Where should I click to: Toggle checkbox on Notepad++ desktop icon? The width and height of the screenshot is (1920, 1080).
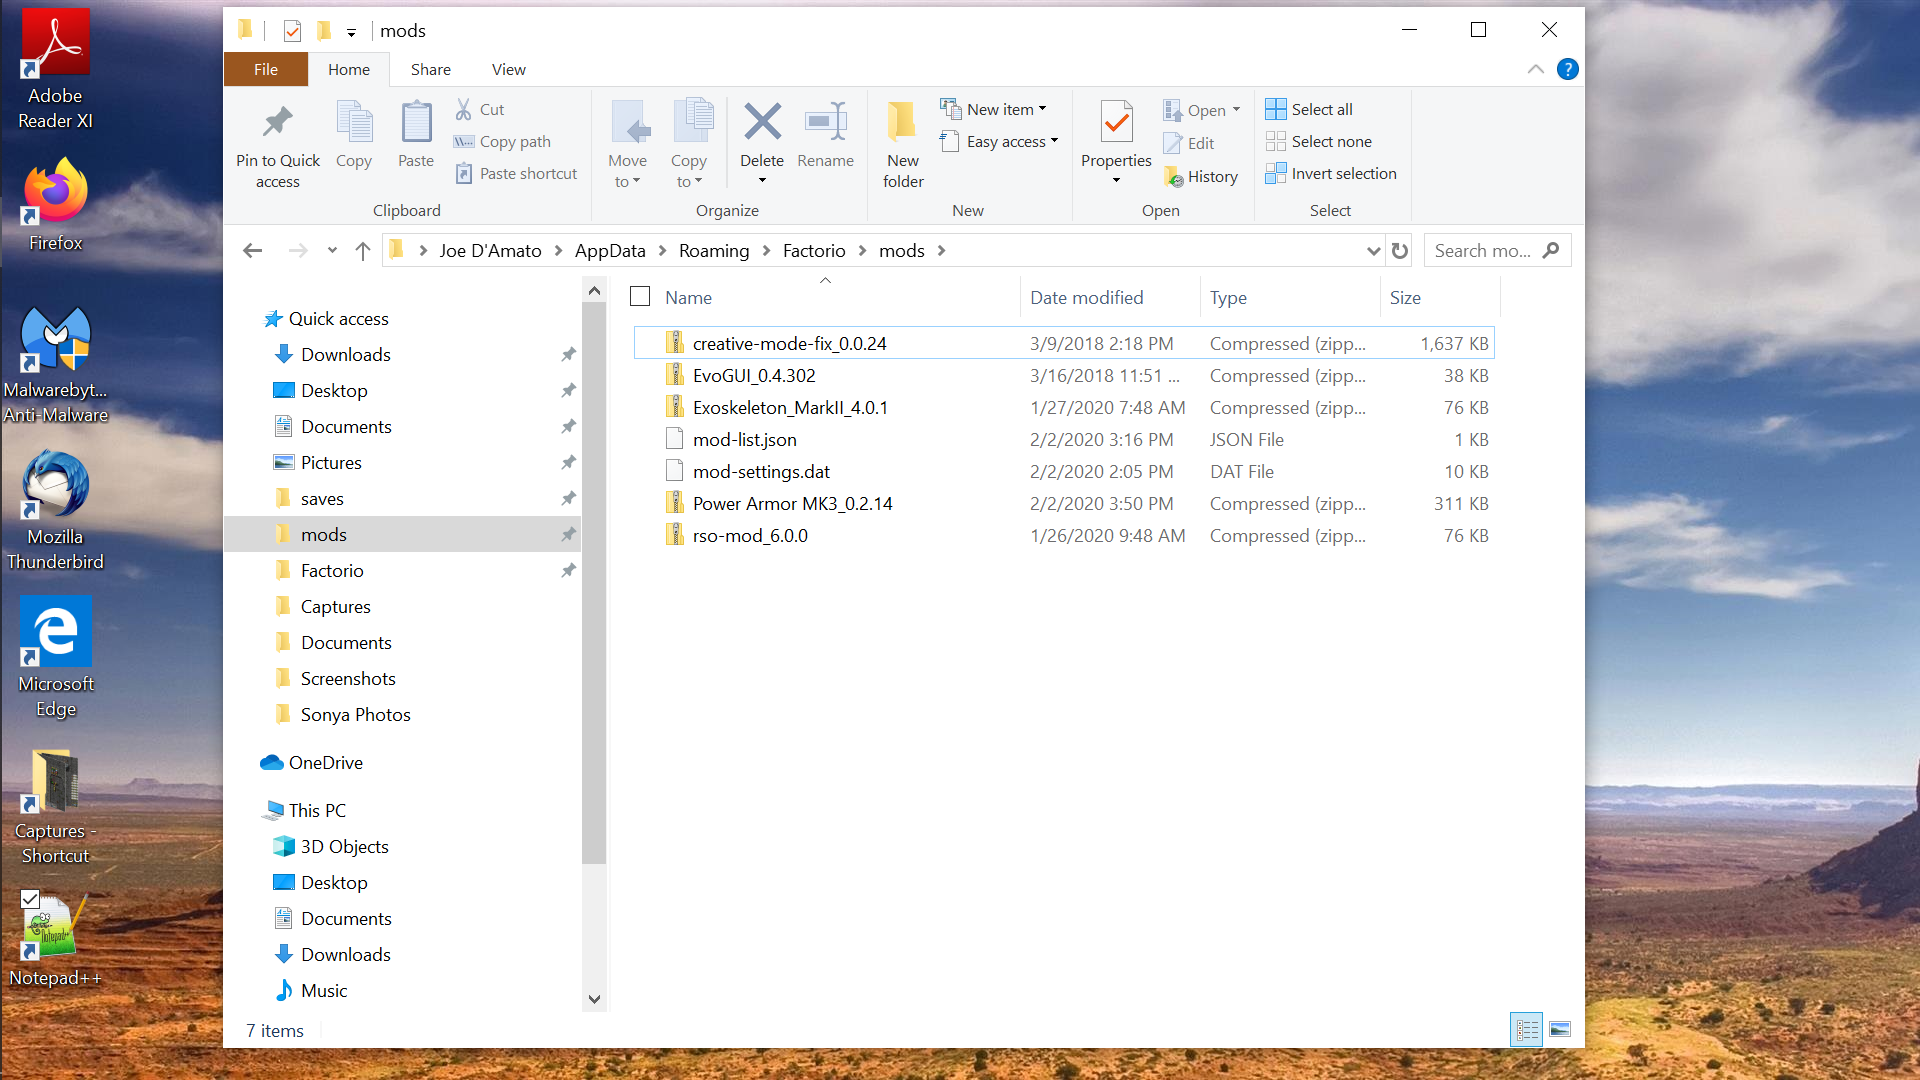pyautogui.click(x=30, y=899)
